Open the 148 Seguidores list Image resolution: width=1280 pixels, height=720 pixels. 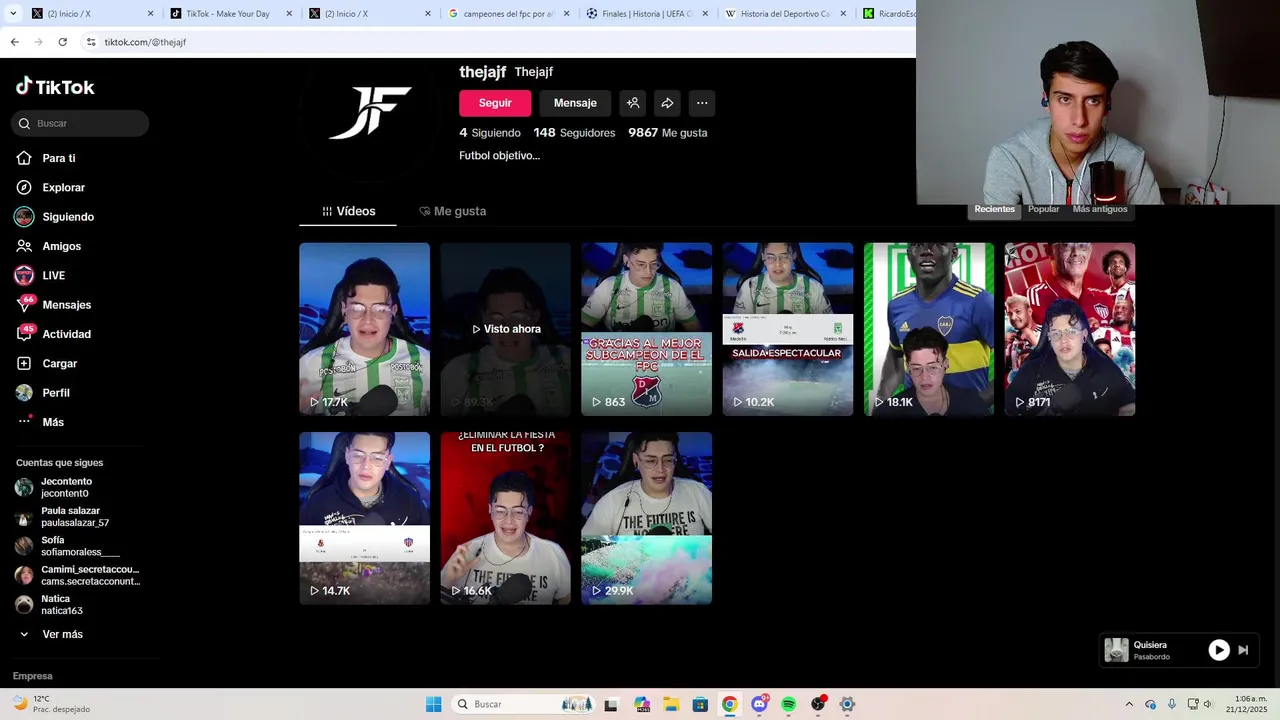coord(574,133)
